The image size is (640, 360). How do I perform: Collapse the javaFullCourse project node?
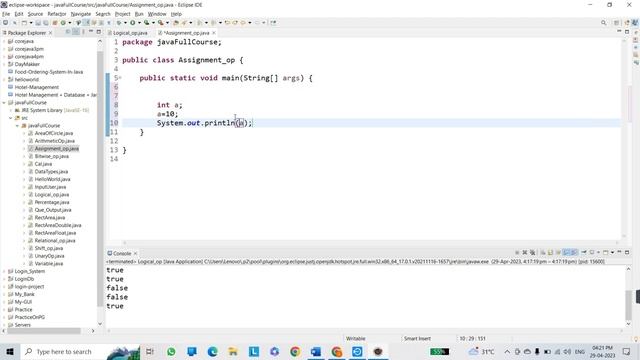pyautogui.click(x=4, y=102)
